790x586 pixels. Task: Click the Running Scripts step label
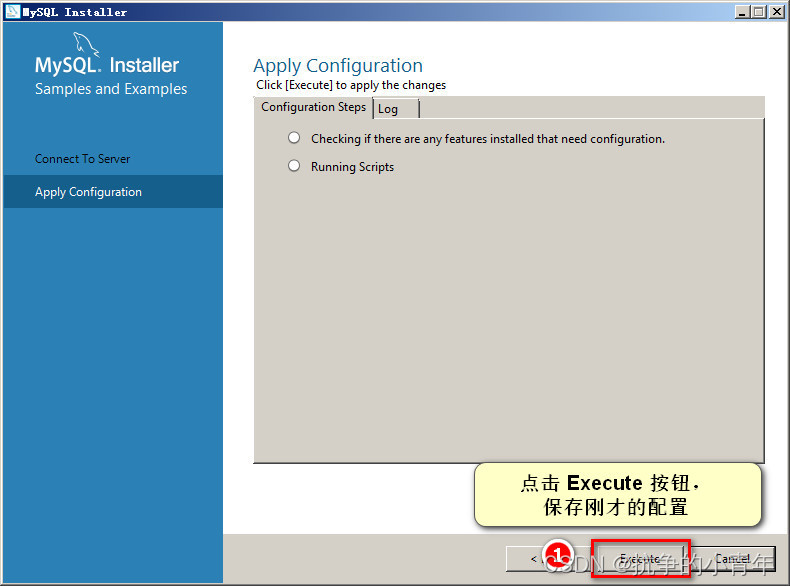click(352, 167)
